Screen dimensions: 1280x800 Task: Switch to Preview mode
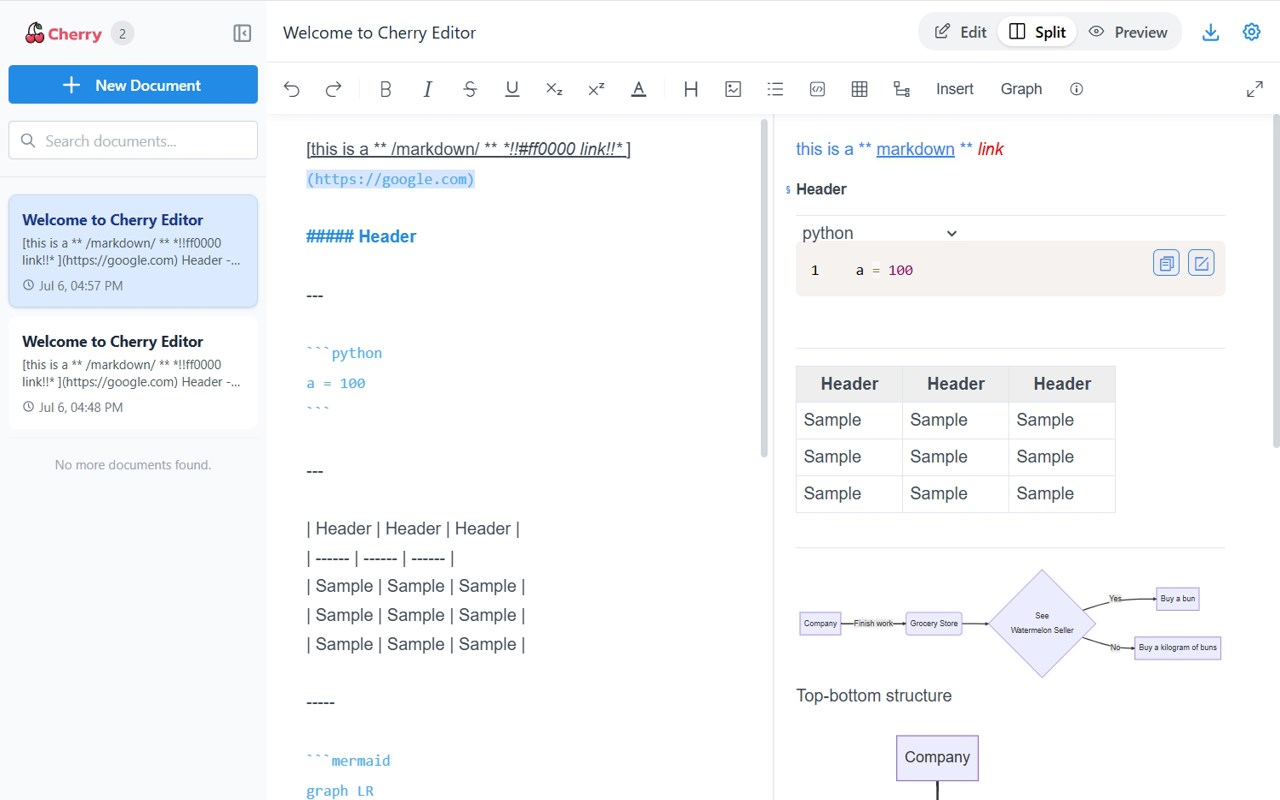tap(1128, 32)
